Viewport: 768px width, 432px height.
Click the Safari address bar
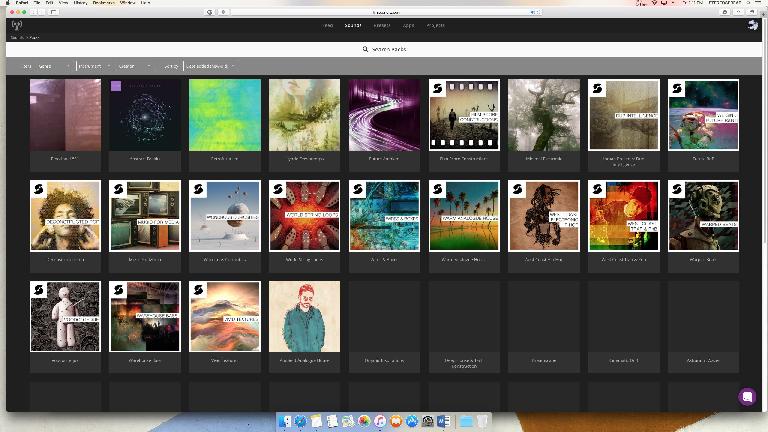386,12
